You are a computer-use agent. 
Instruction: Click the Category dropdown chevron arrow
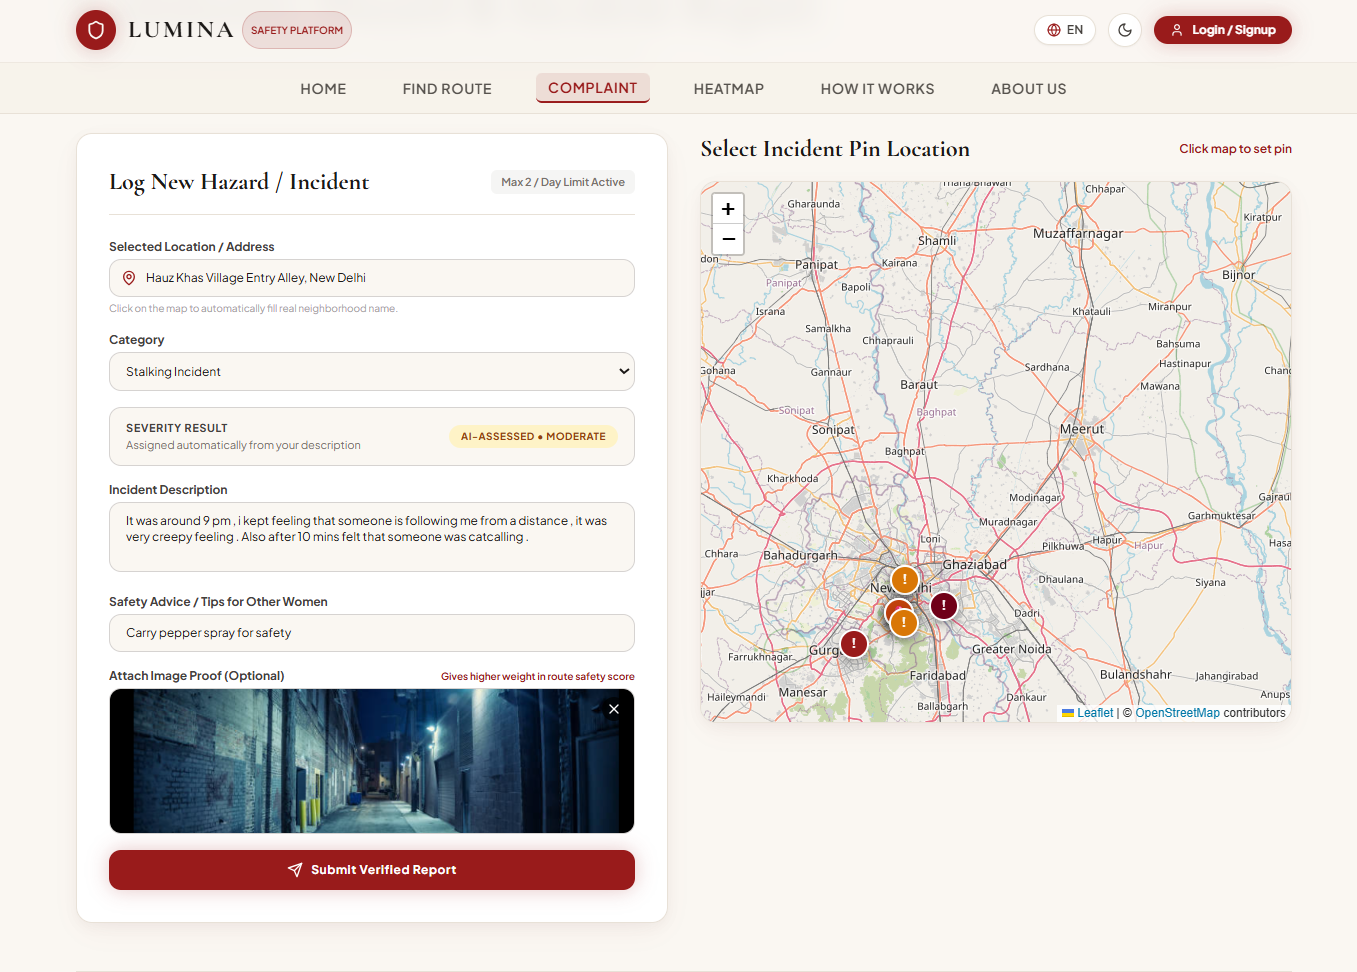tap(624, 372)
